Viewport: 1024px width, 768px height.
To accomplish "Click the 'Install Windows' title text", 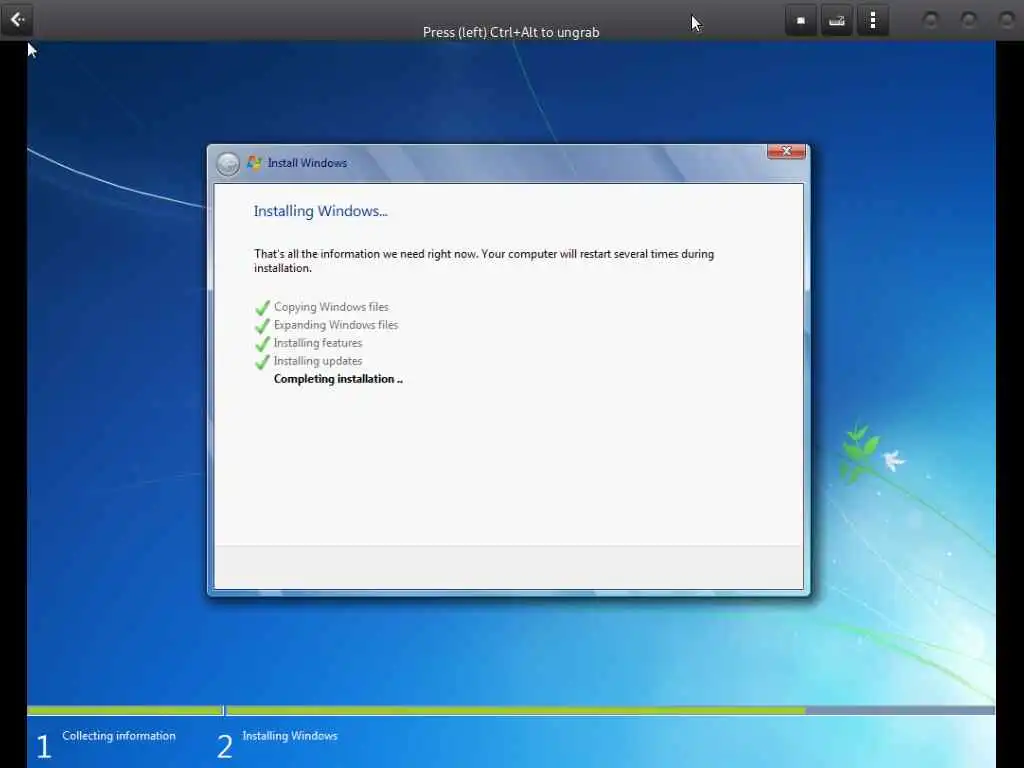I will pos(307,163).
